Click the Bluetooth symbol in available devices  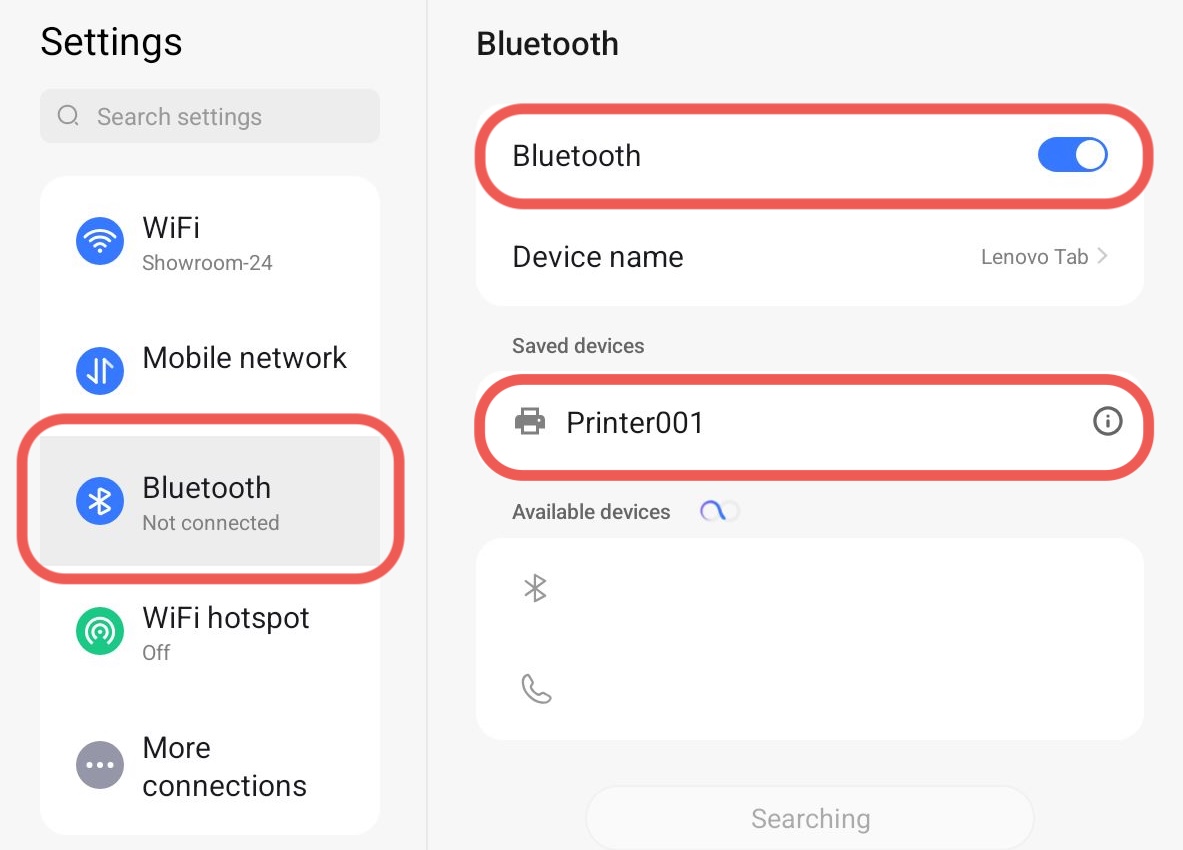(536, 589)
